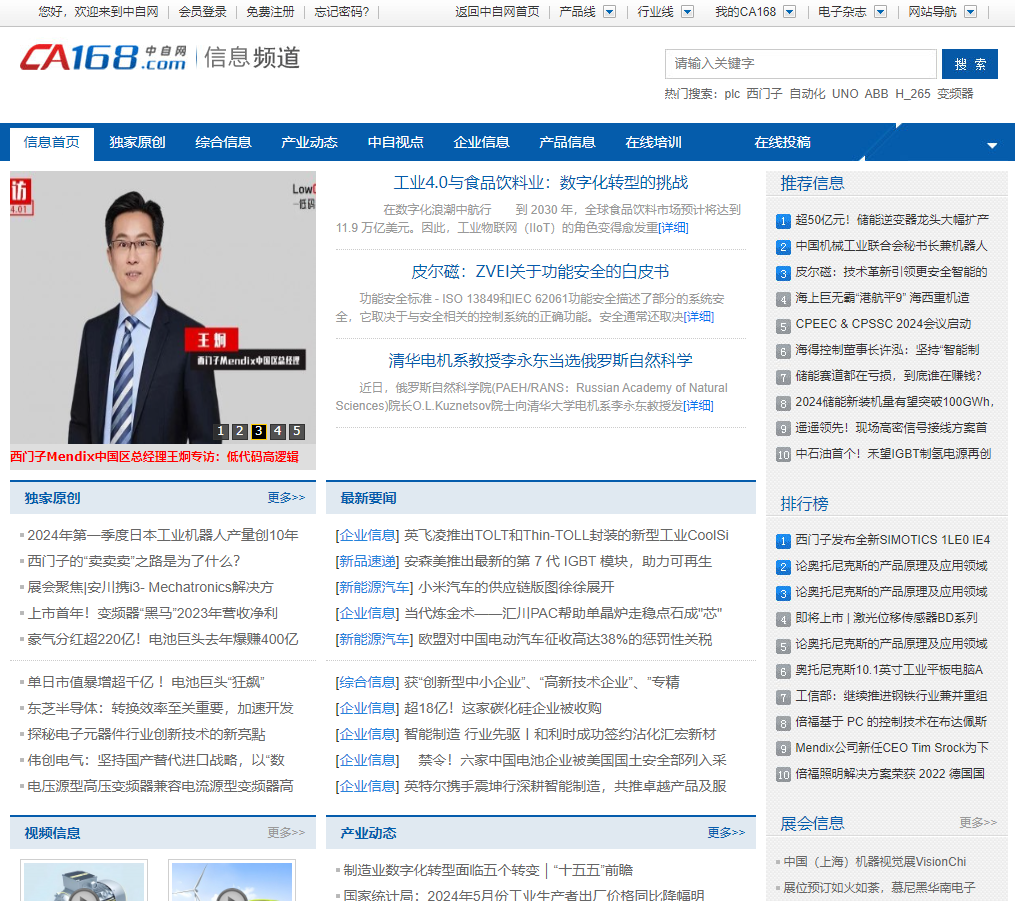This screenshot has width=1015, height=901.
Task: Go to 在线培训 tab
Action: click(x=653, y=142)
